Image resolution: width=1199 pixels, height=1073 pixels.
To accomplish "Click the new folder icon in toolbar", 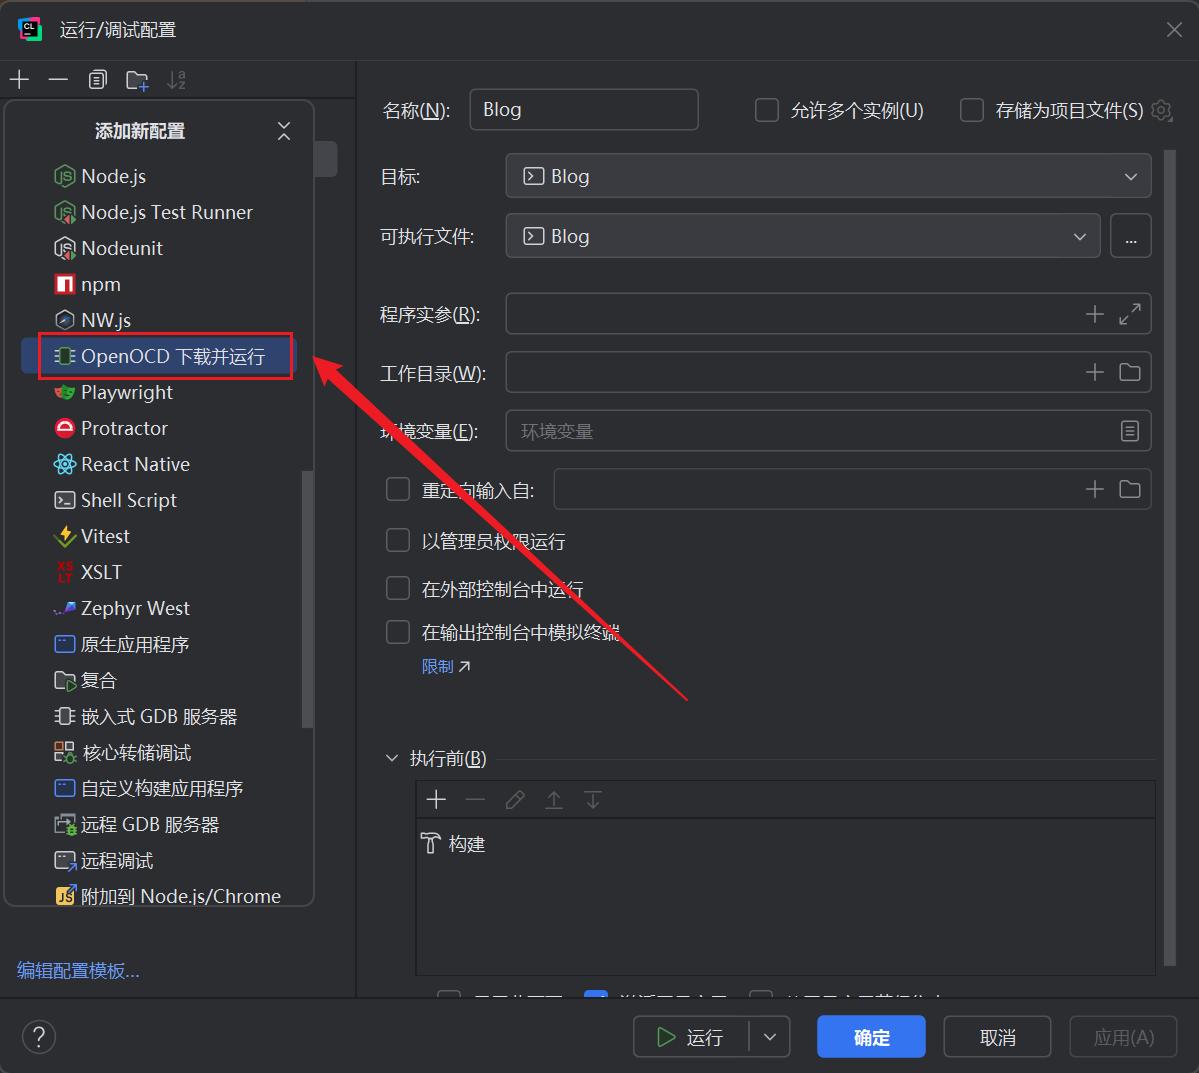I will (x=137, y=80).
